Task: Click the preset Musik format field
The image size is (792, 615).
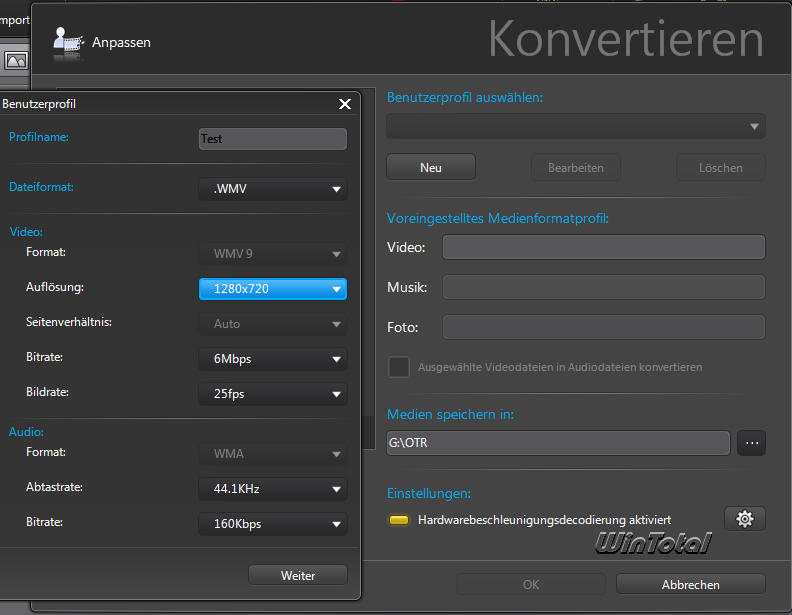Action: 604,287
